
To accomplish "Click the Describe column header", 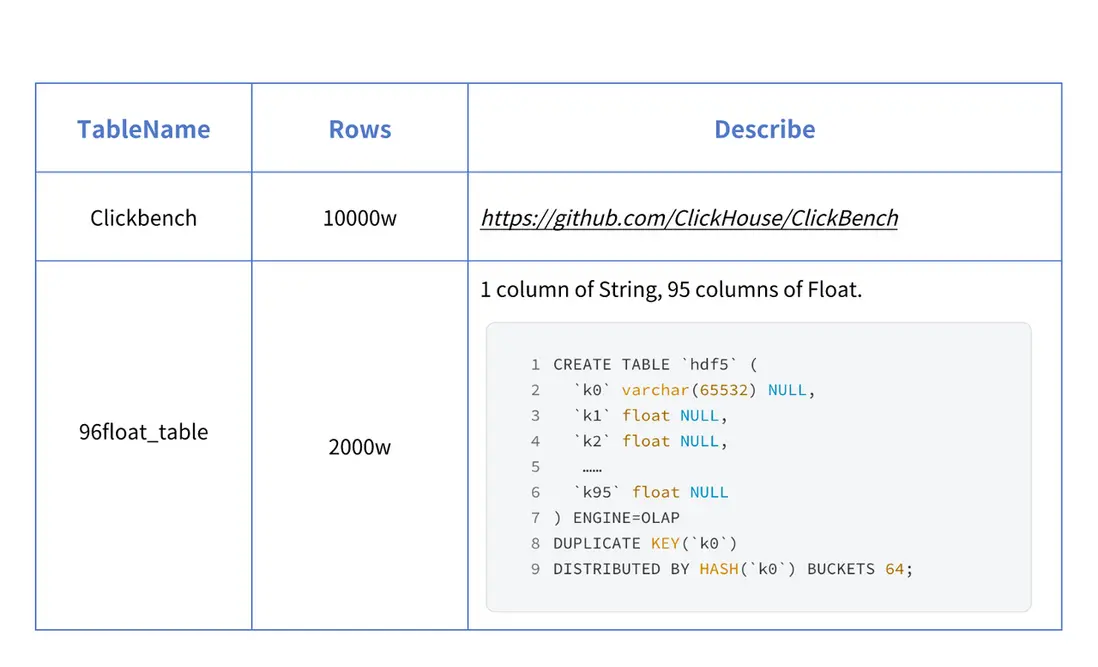I will (764, 129).
